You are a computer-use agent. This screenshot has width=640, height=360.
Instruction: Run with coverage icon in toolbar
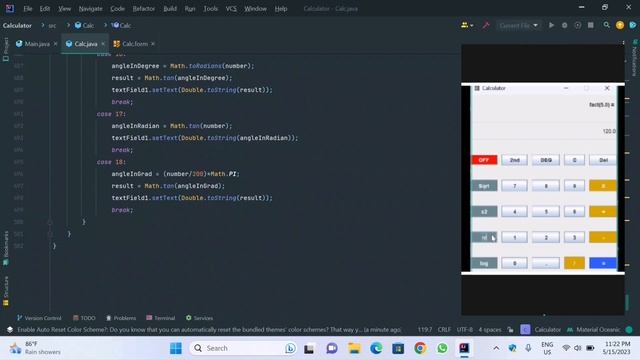[x=578, y=25]
